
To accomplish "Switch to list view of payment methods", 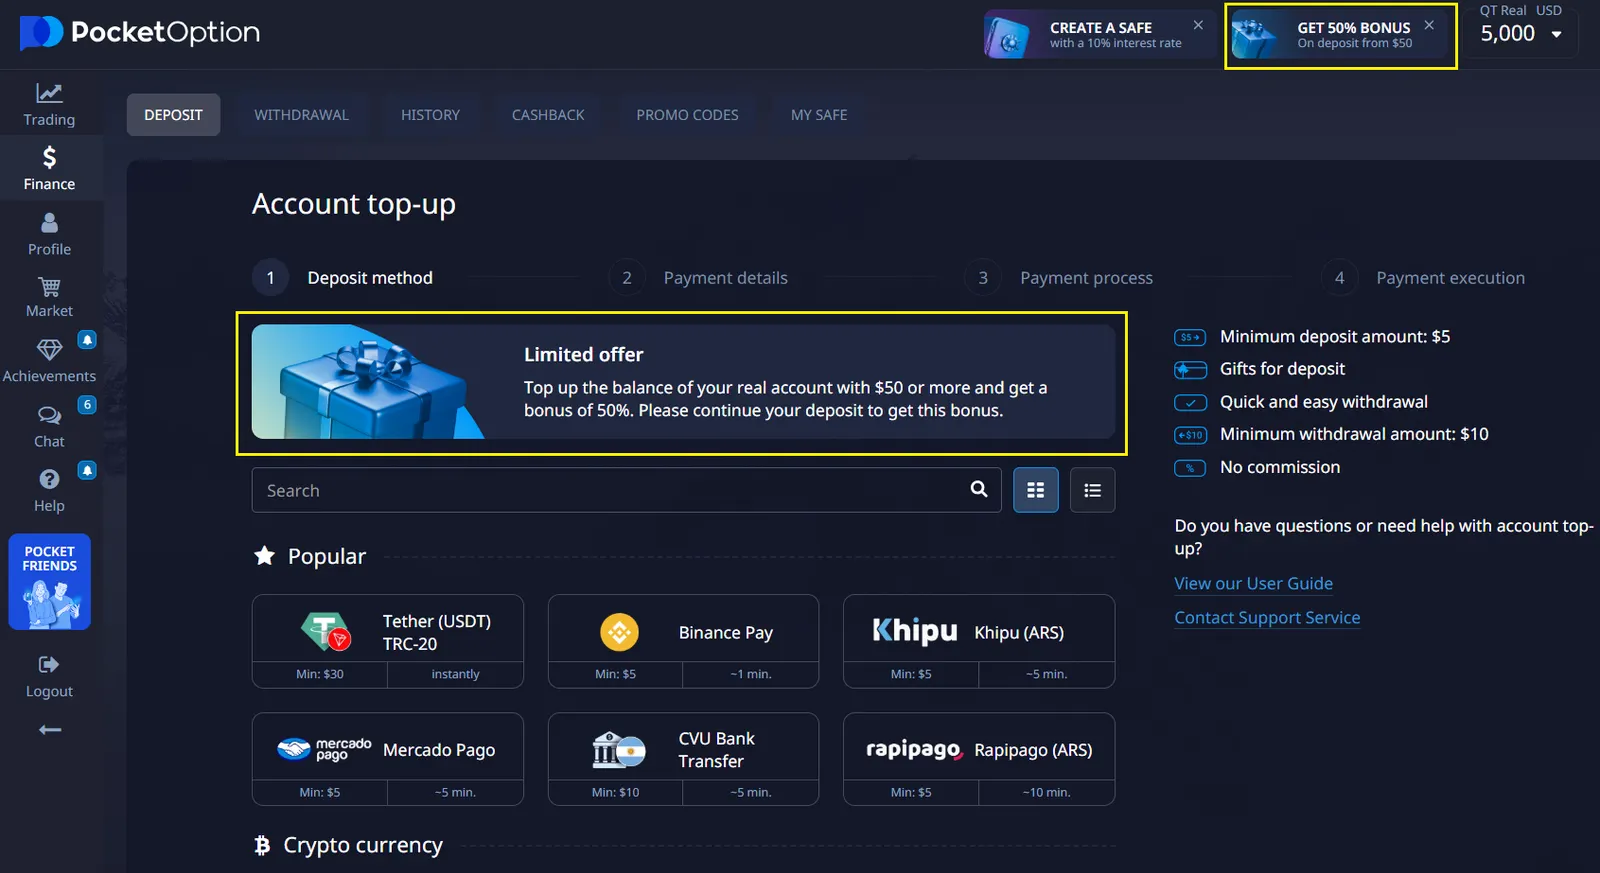I will 1092,490.
